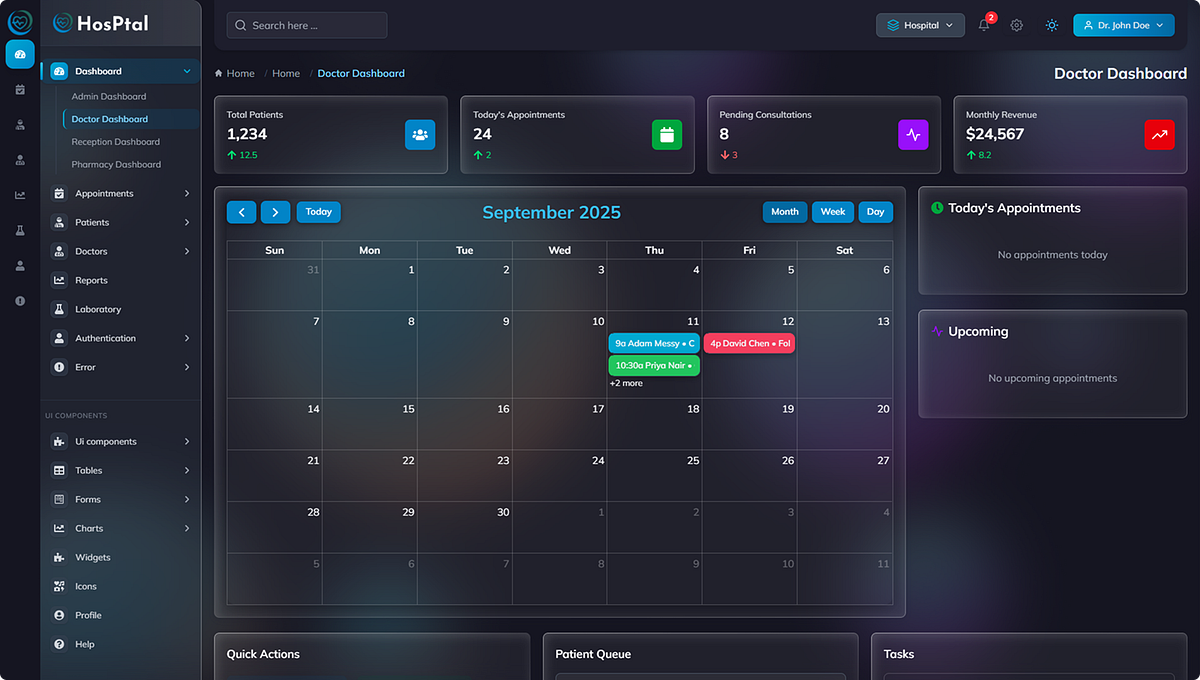The height and width of the screenshot is (680, 1200).
Task: Toggle light theme with the sun icon
Action: point(1051,25)
